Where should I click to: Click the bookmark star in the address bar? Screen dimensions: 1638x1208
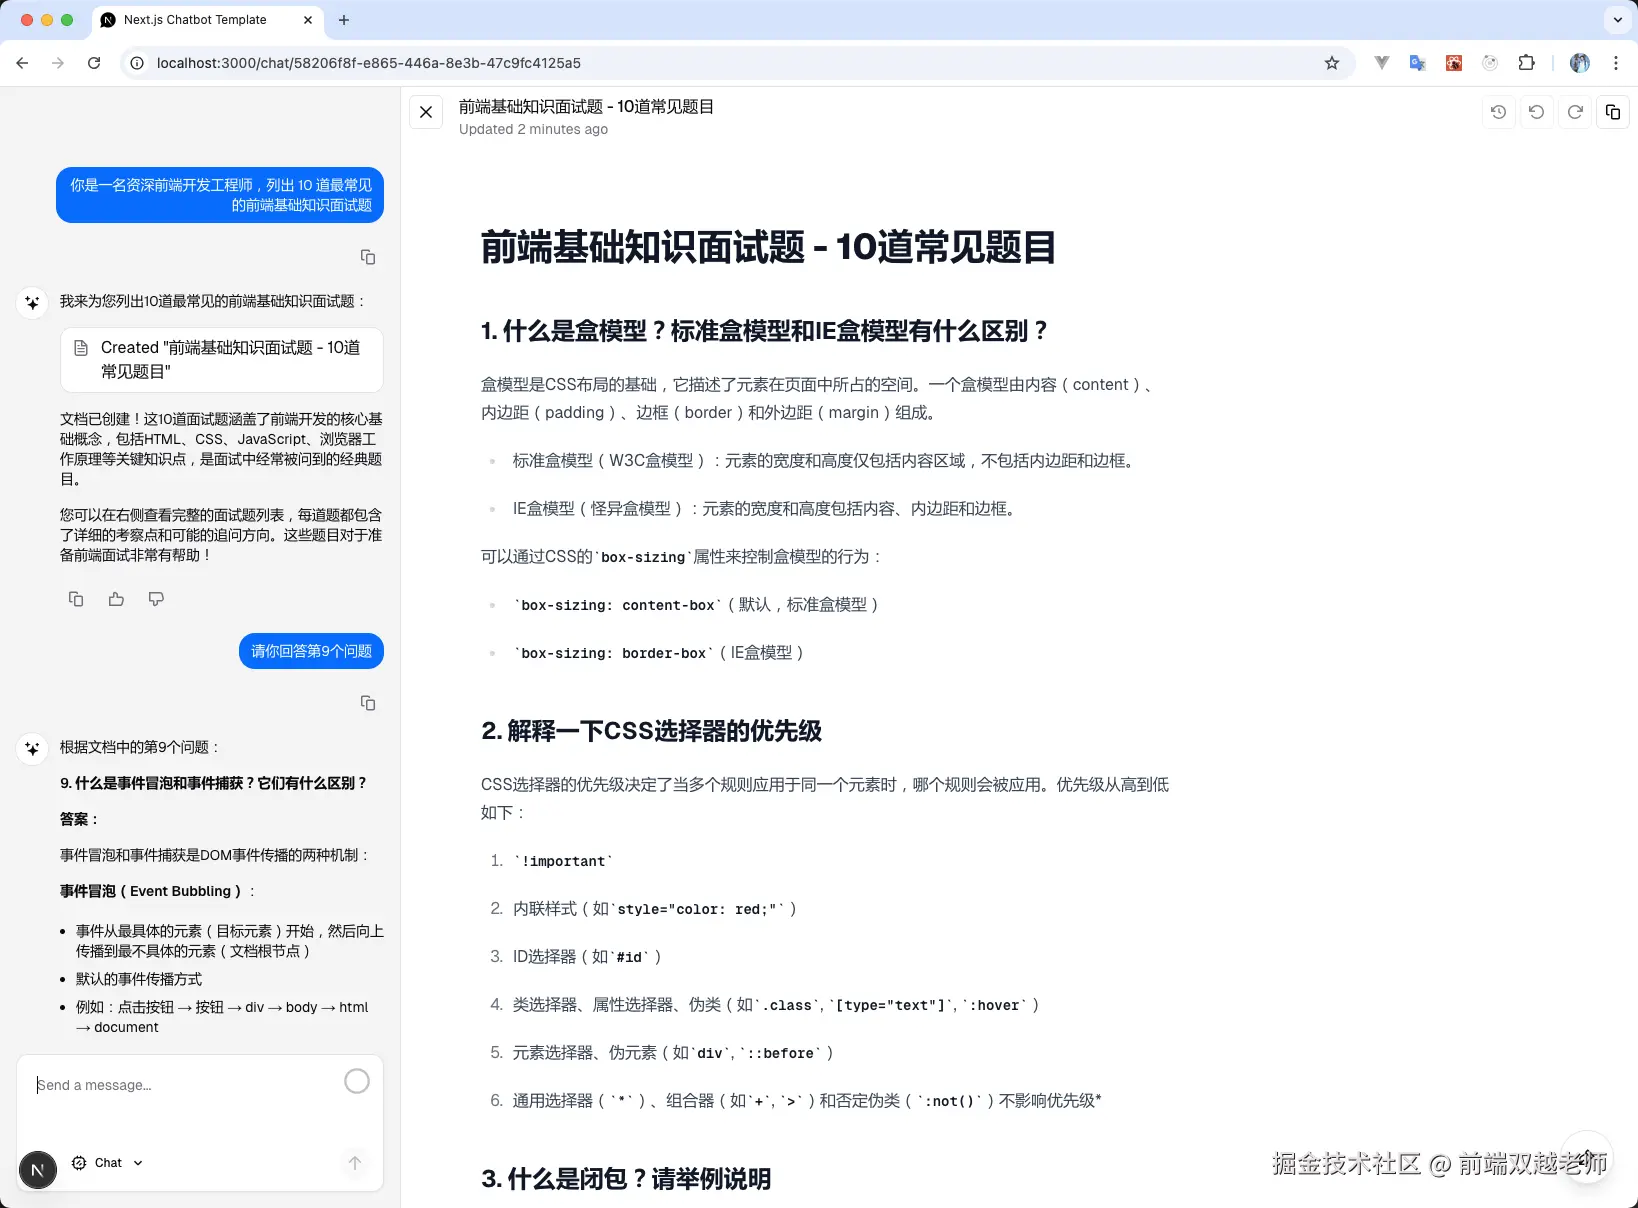1331,62
